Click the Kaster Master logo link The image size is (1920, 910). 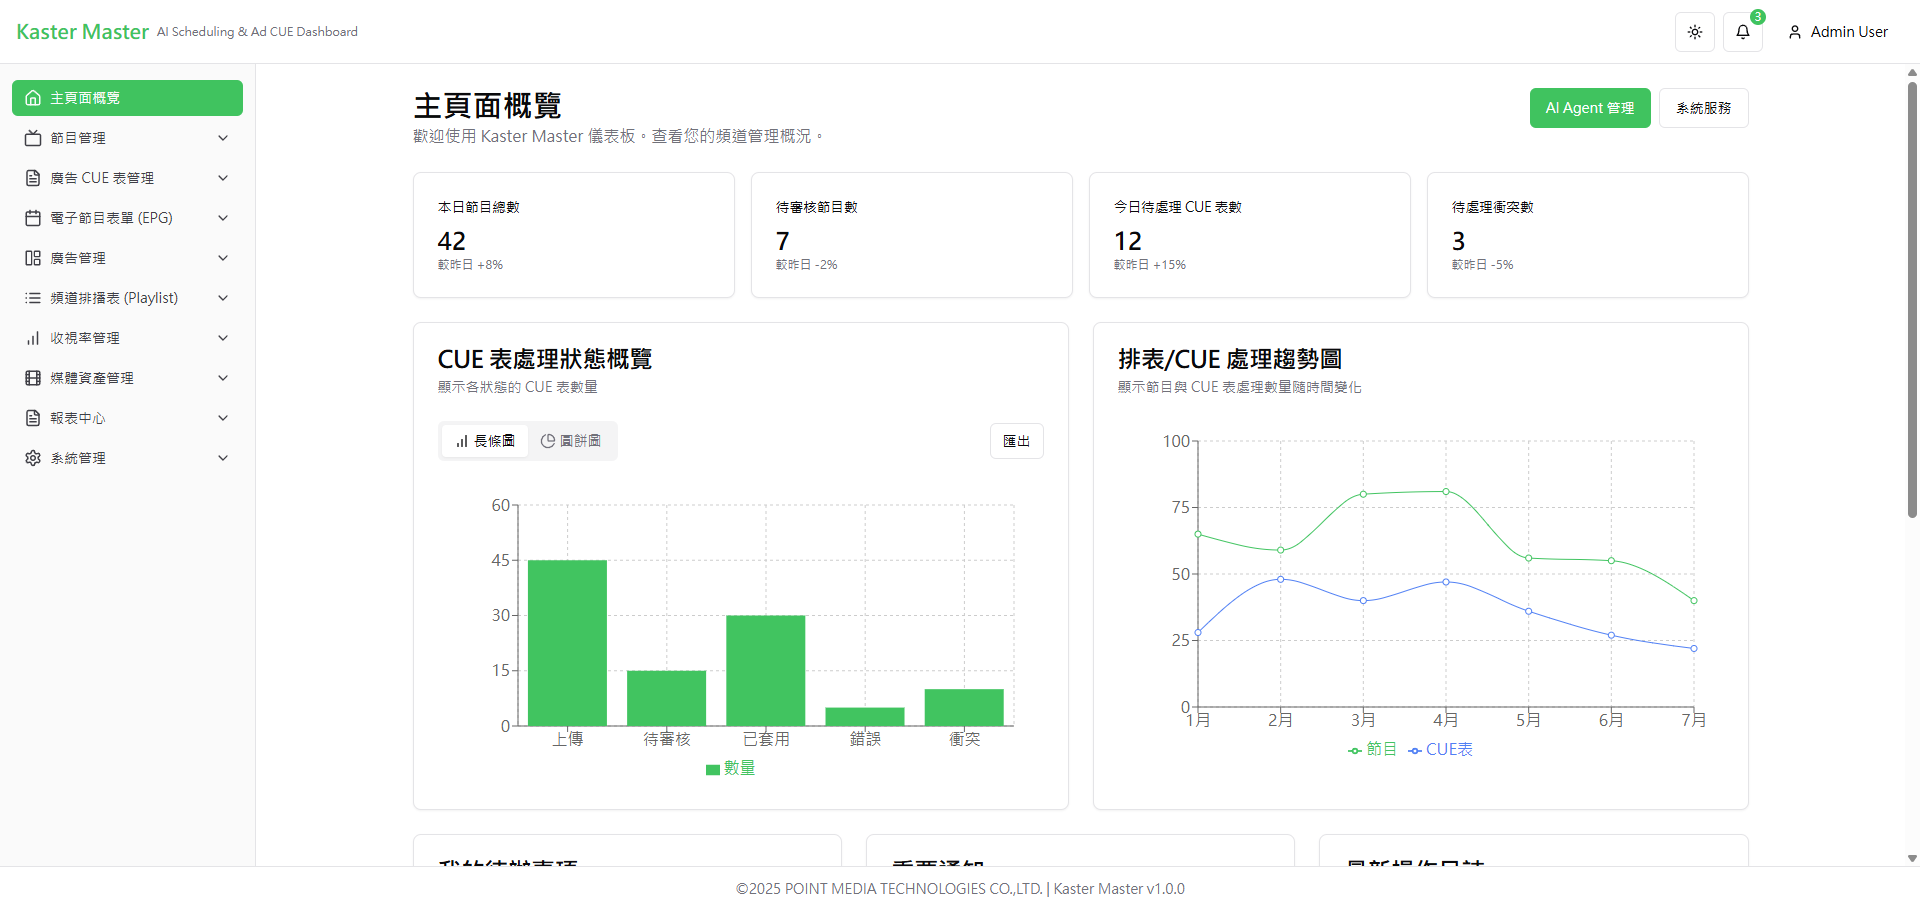[82, 32]
